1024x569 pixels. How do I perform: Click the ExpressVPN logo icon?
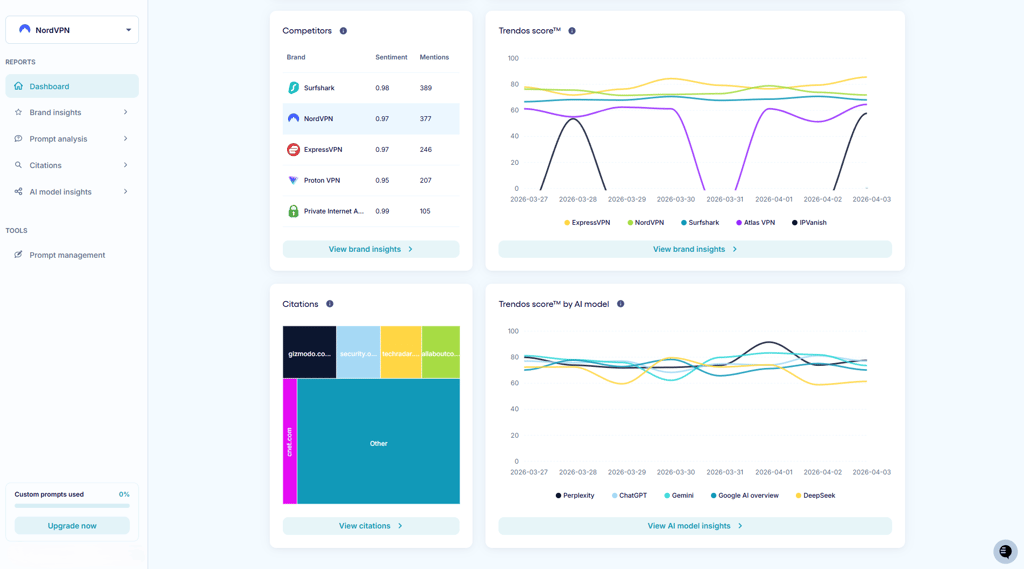[x=293, y=150]
